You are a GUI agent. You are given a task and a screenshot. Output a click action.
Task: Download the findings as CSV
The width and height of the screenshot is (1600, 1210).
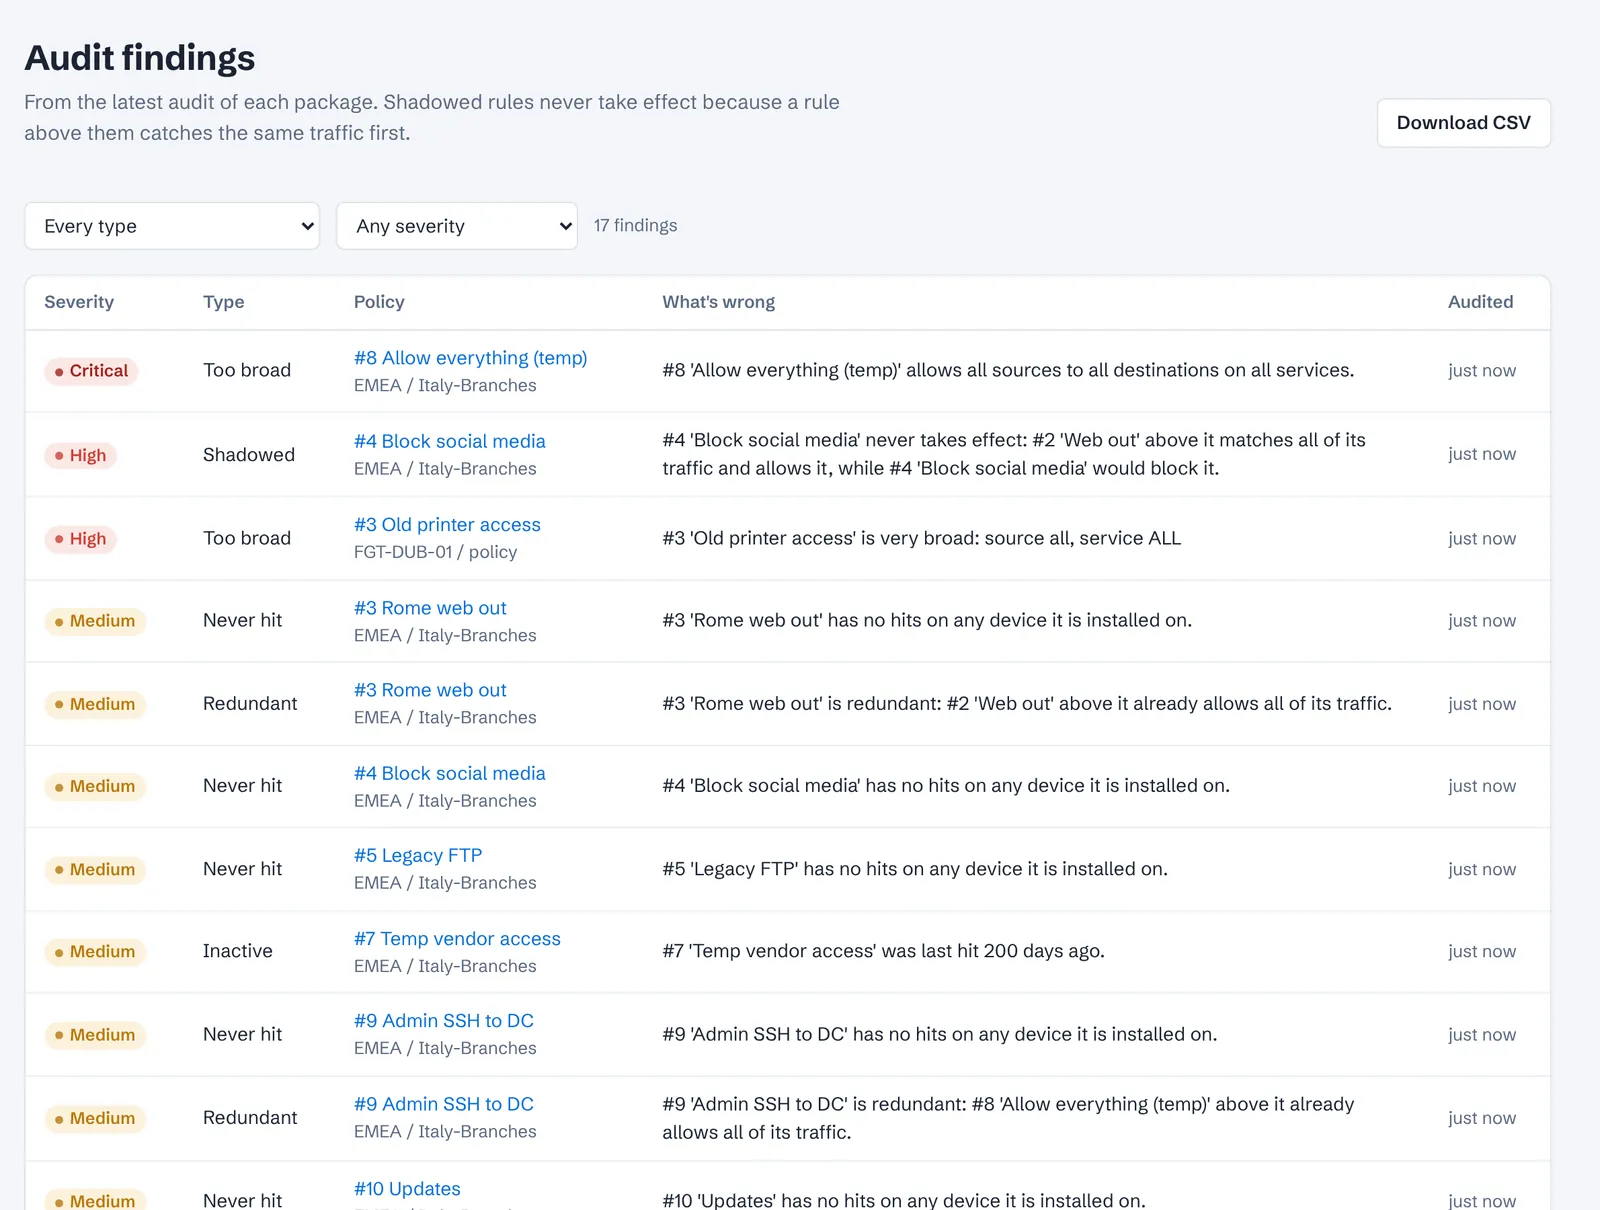(1463, 123)
